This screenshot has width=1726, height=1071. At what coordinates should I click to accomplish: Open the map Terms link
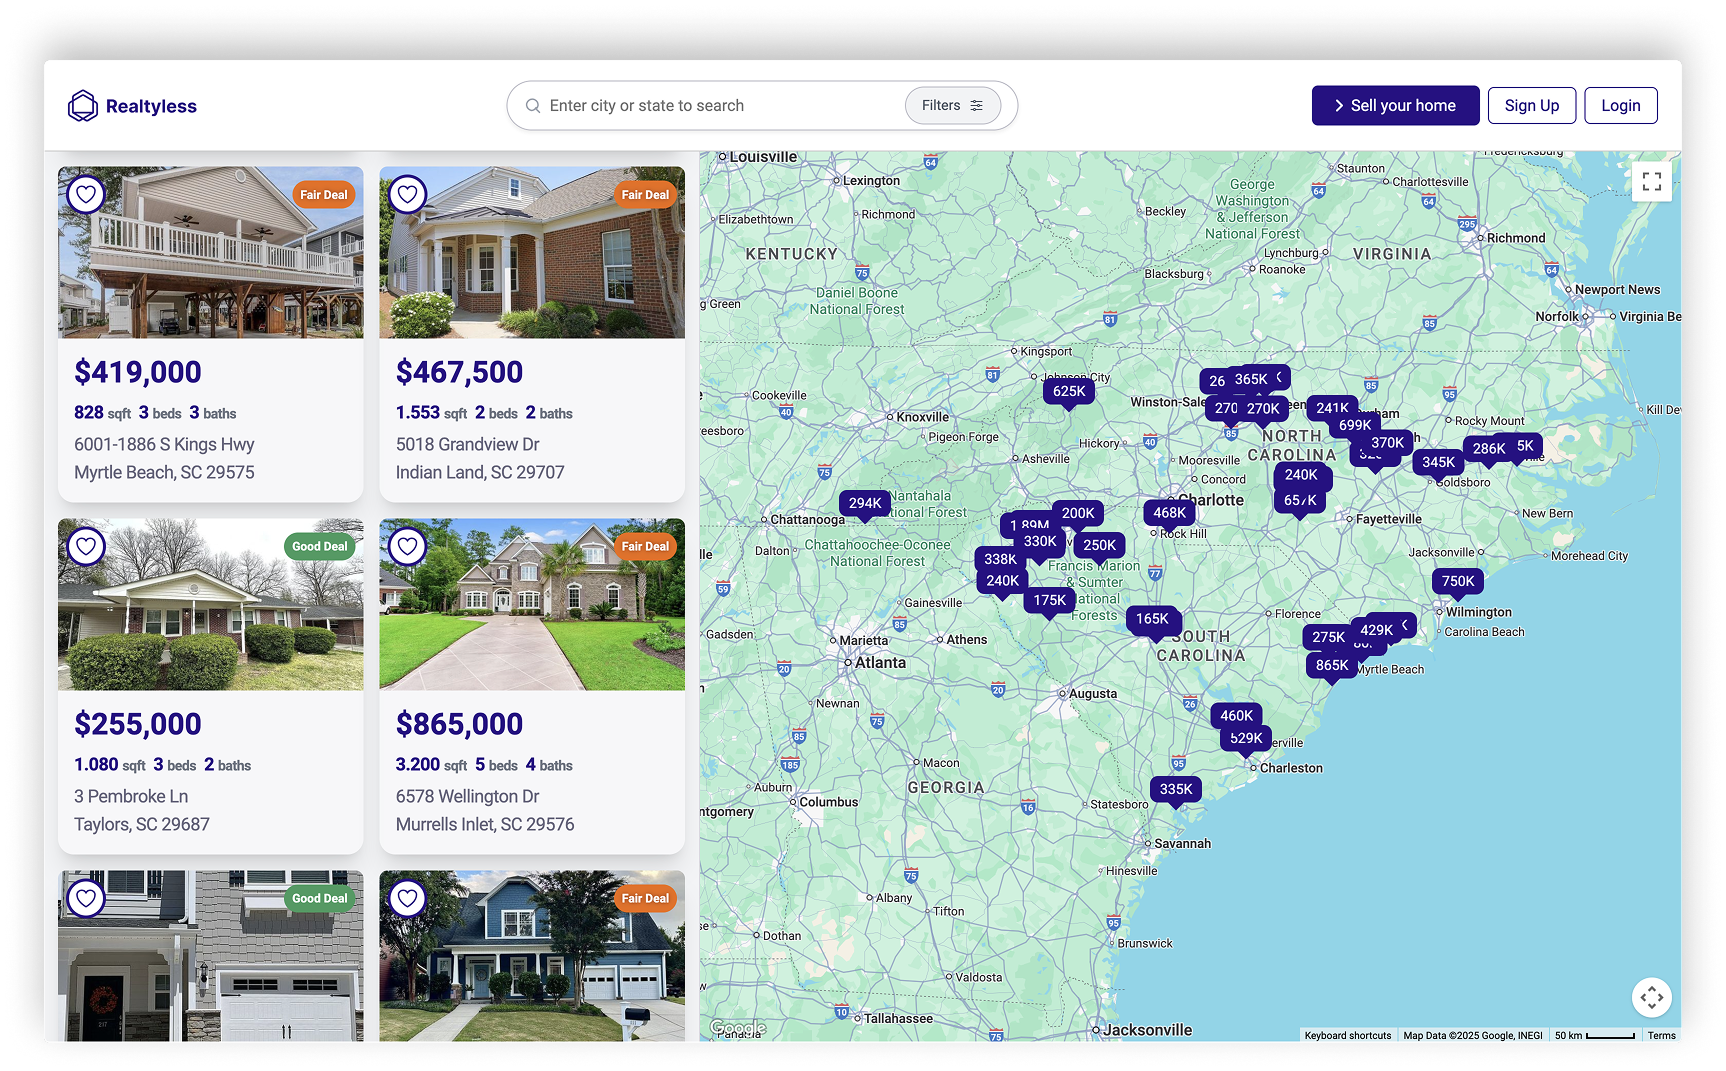pos(1661,1036)
